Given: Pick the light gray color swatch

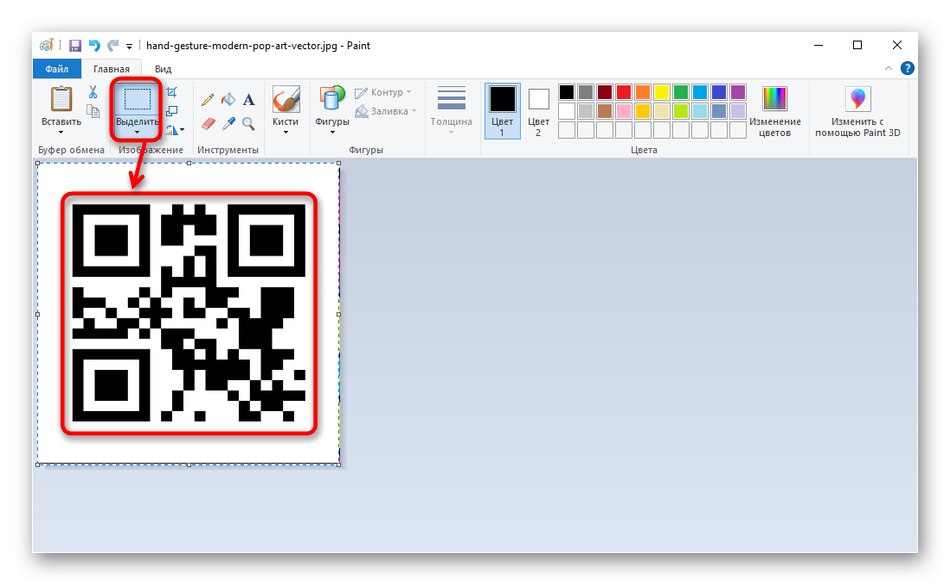Looking at the screenshot, I should (585, 111).
